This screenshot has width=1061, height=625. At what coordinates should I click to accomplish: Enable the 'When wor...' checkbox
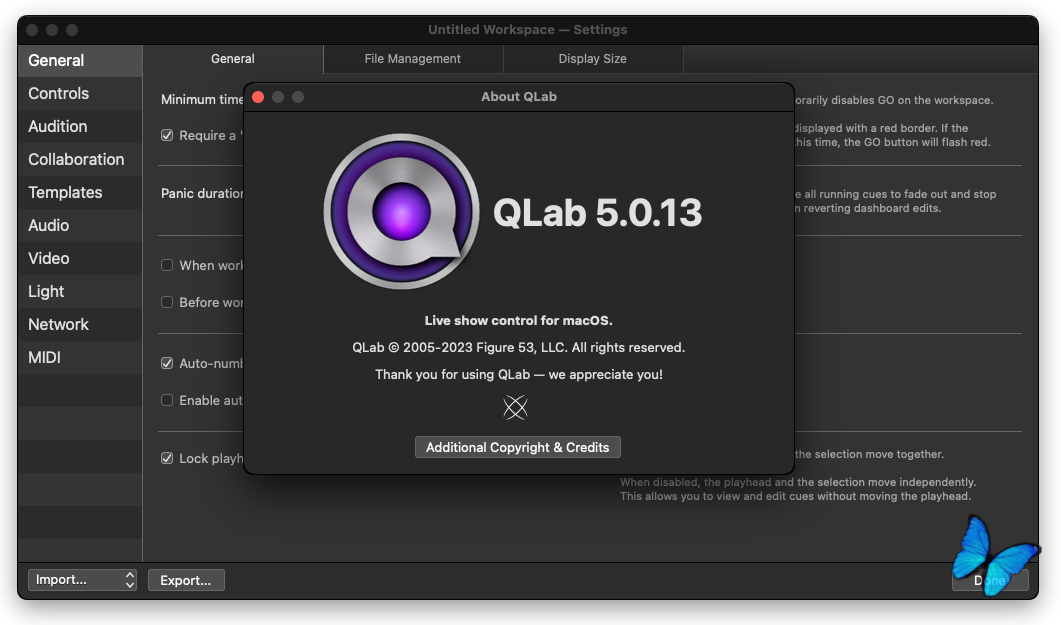click(x=167, y=265)
